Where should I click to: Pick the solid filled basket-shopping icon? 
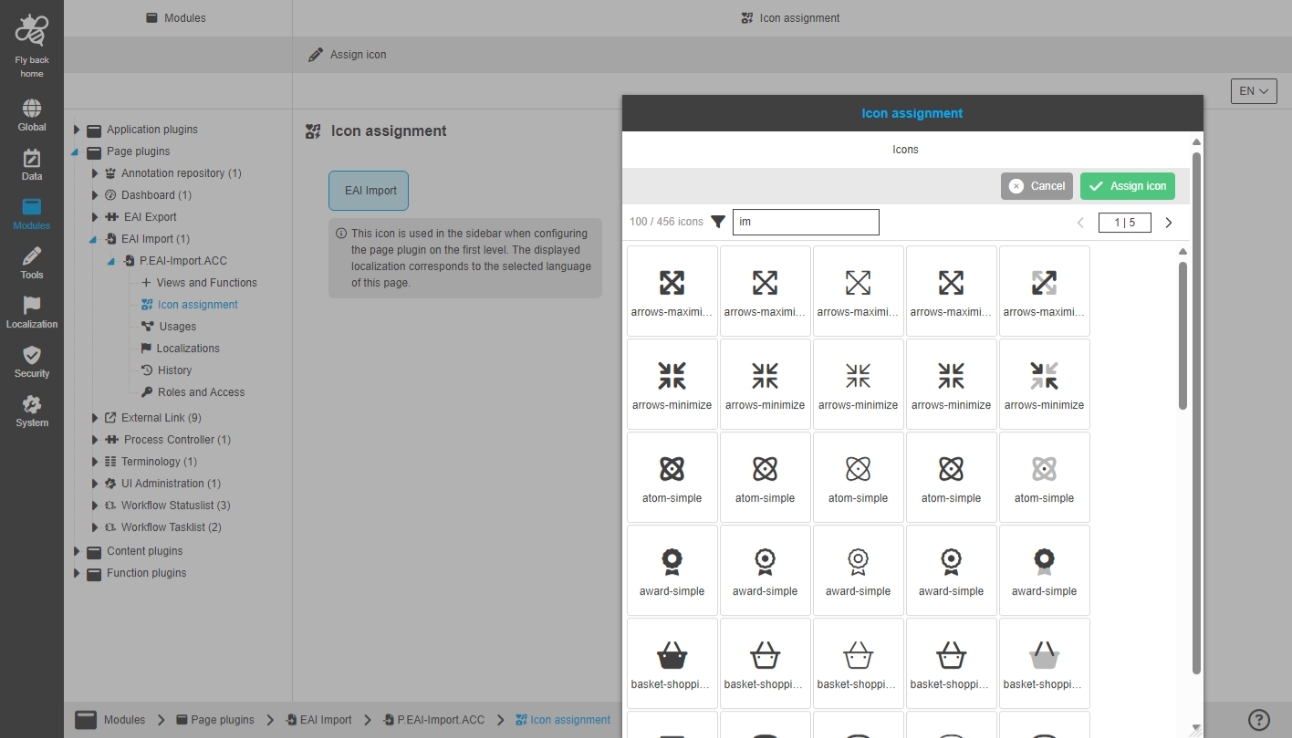(672, 663)
